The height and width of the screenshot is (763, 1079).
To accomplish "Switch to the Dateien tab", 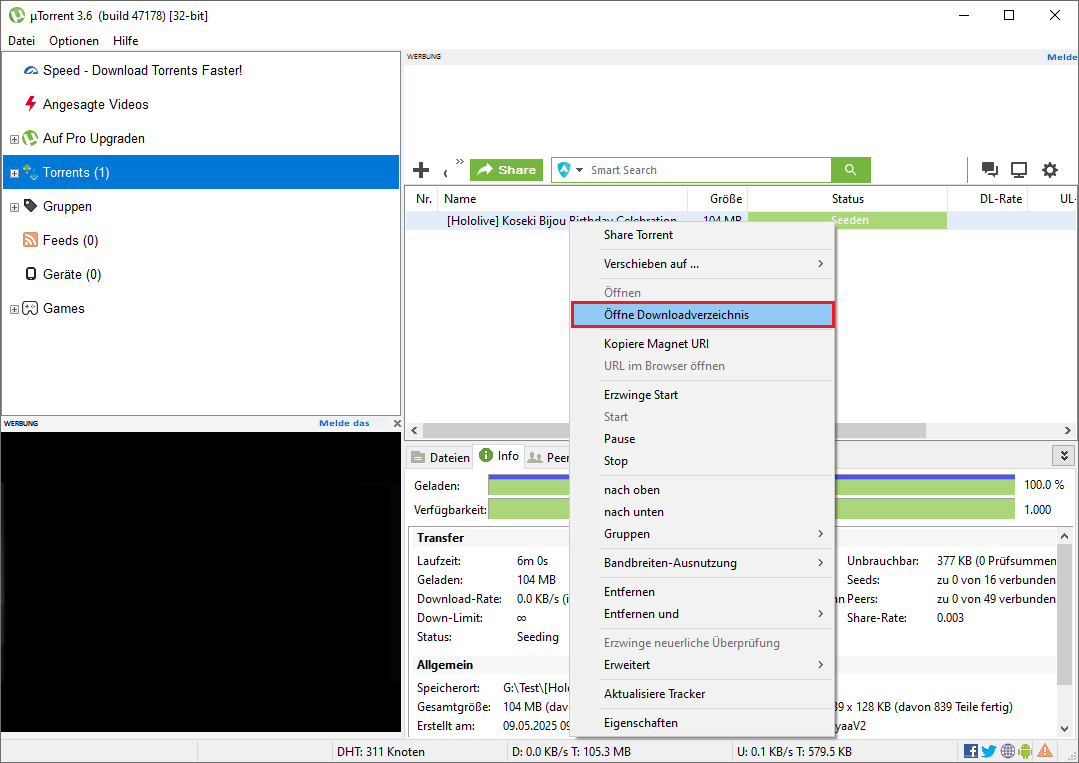I will click(x=440, y=457).
